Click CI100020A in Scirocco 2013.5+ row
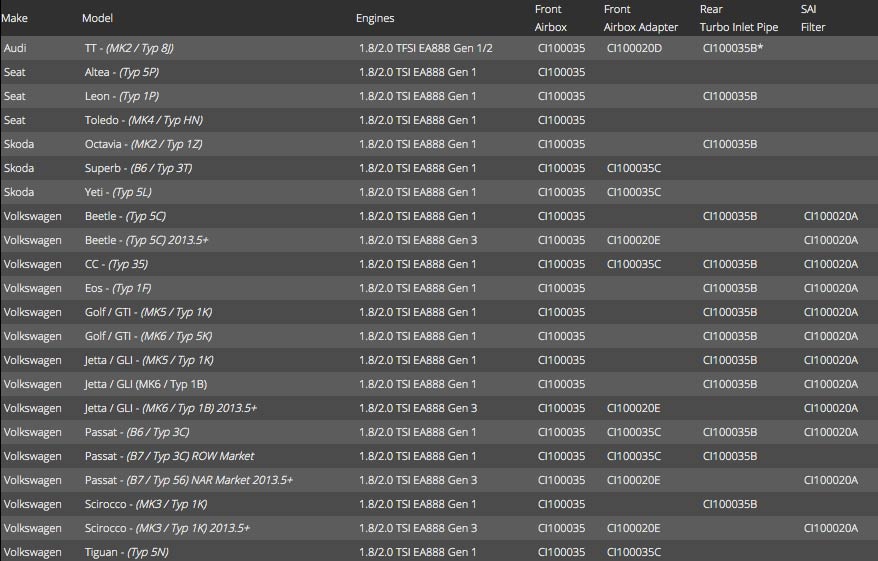This screenshot has height=561, width=878. (x=830, y=528)
